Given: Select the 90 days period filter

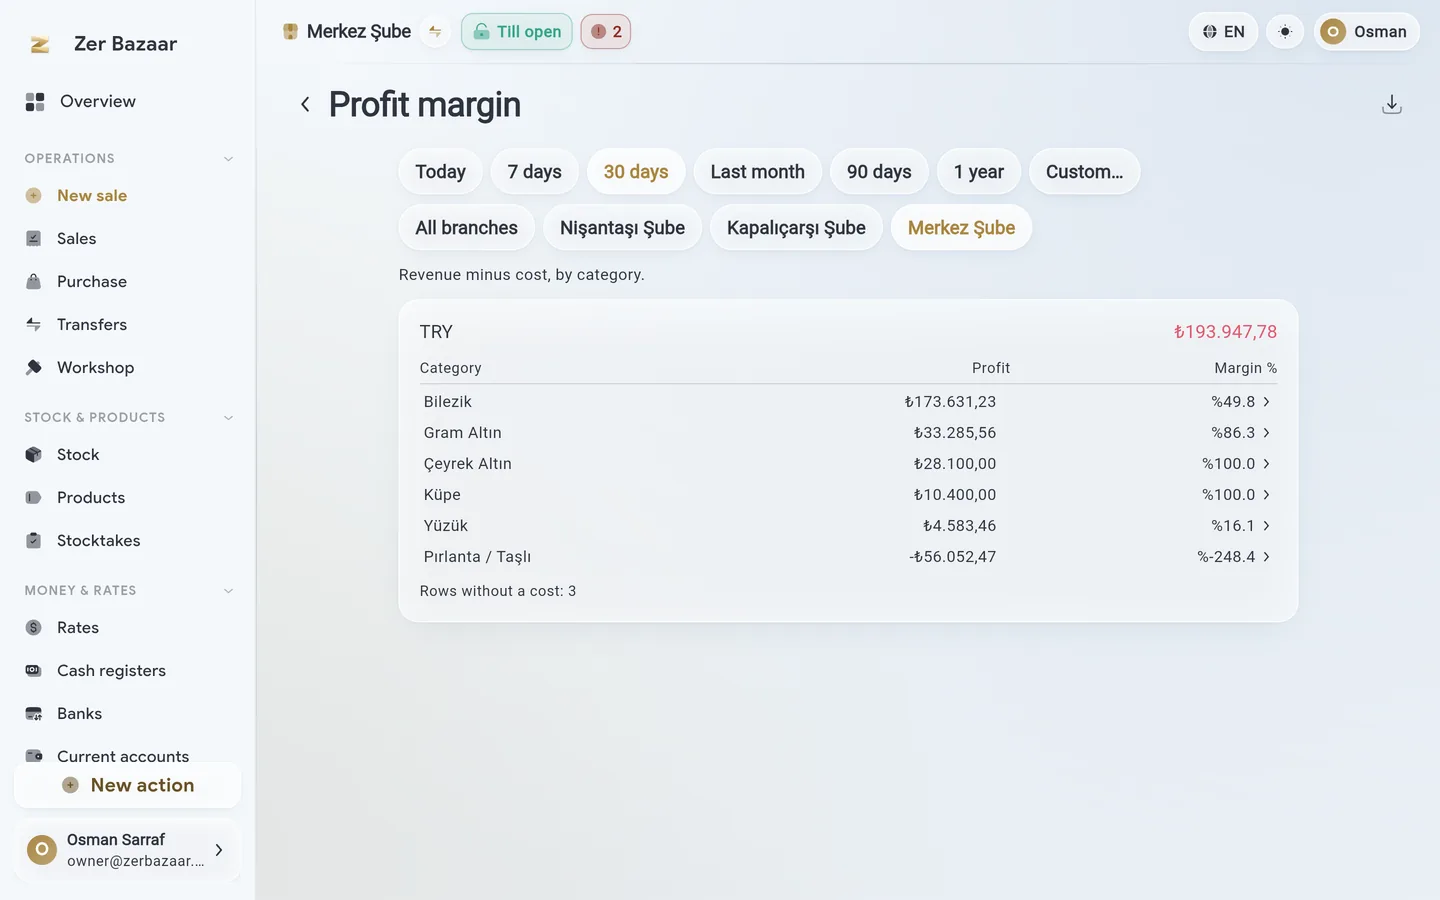Looking at the screenshot, I should point(879,172).
